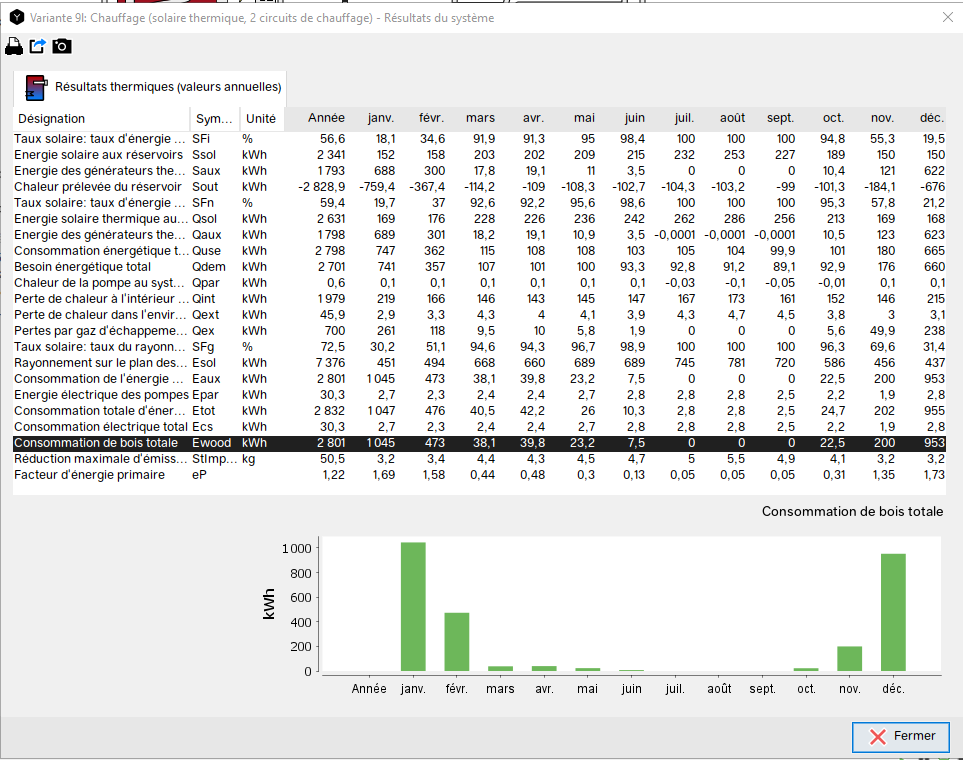This screenshot has width=963, height=760.
Task: Click the Année column header
Action: point(326,118)
